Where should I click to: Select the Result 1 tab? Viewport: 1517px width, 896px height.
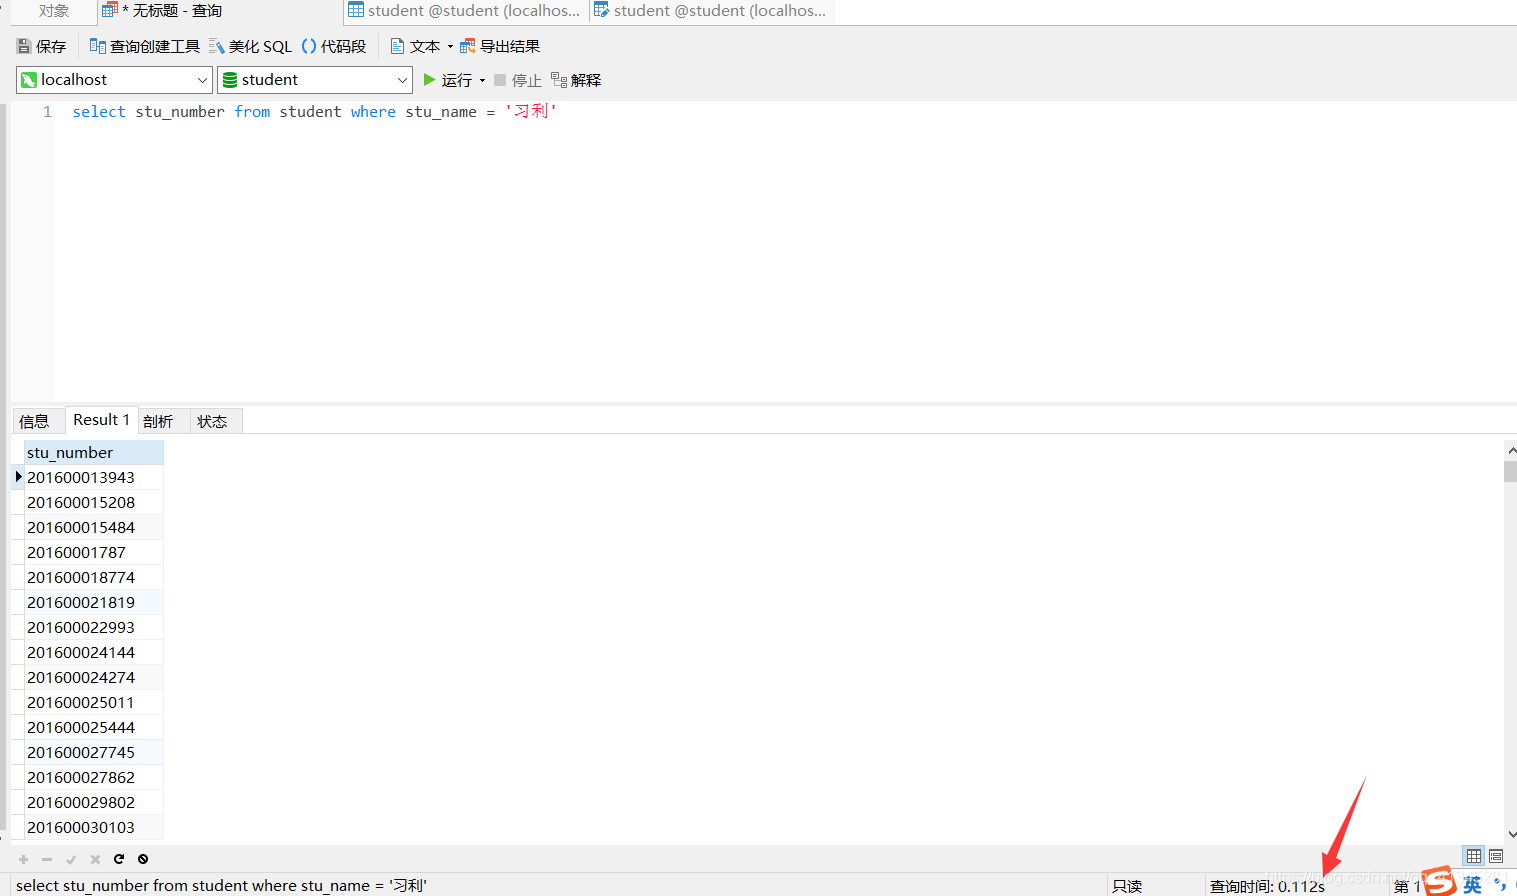point(101,420)
